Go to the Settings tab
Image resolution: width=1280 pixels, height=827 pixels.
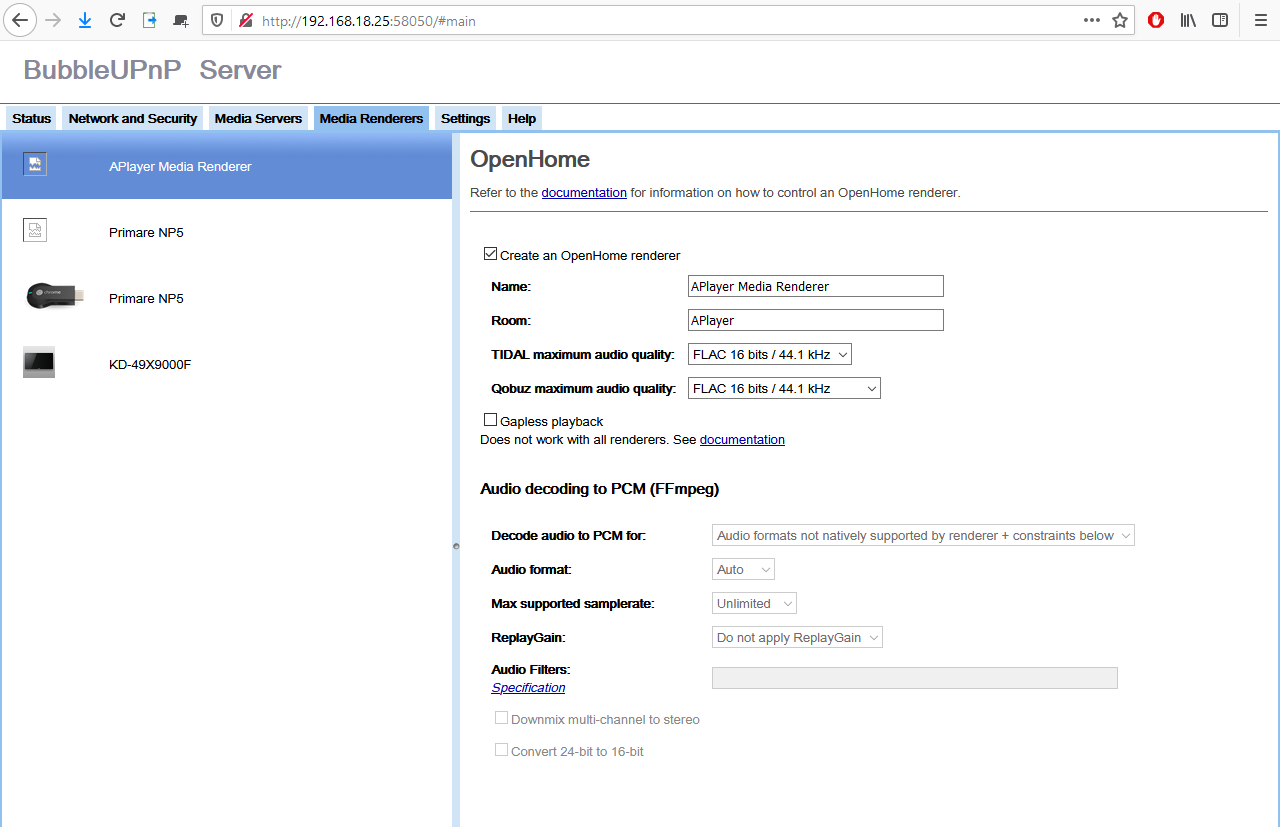click(x=465, y=118)
